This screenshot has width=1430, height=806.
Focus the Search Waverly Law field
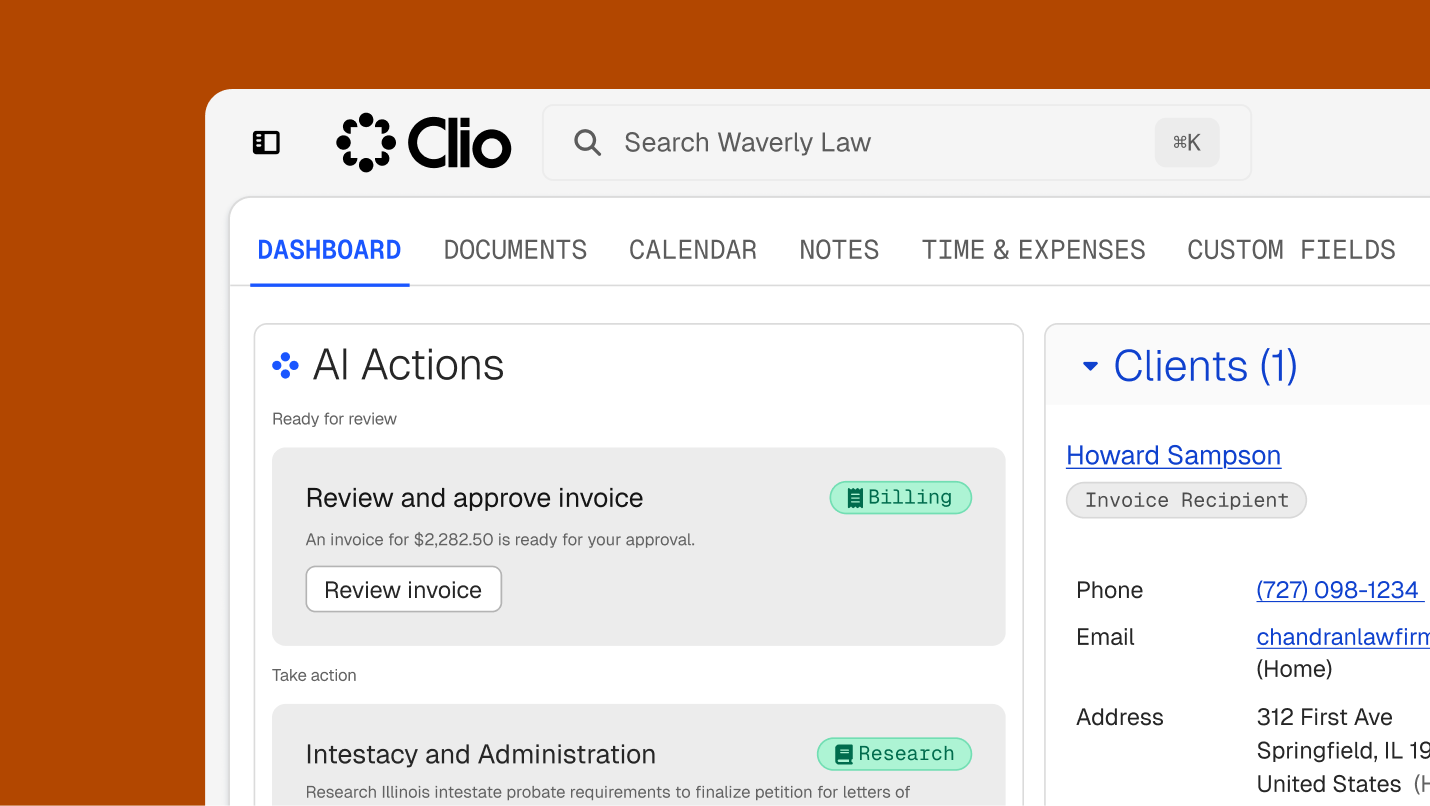(x=897, y=143)
